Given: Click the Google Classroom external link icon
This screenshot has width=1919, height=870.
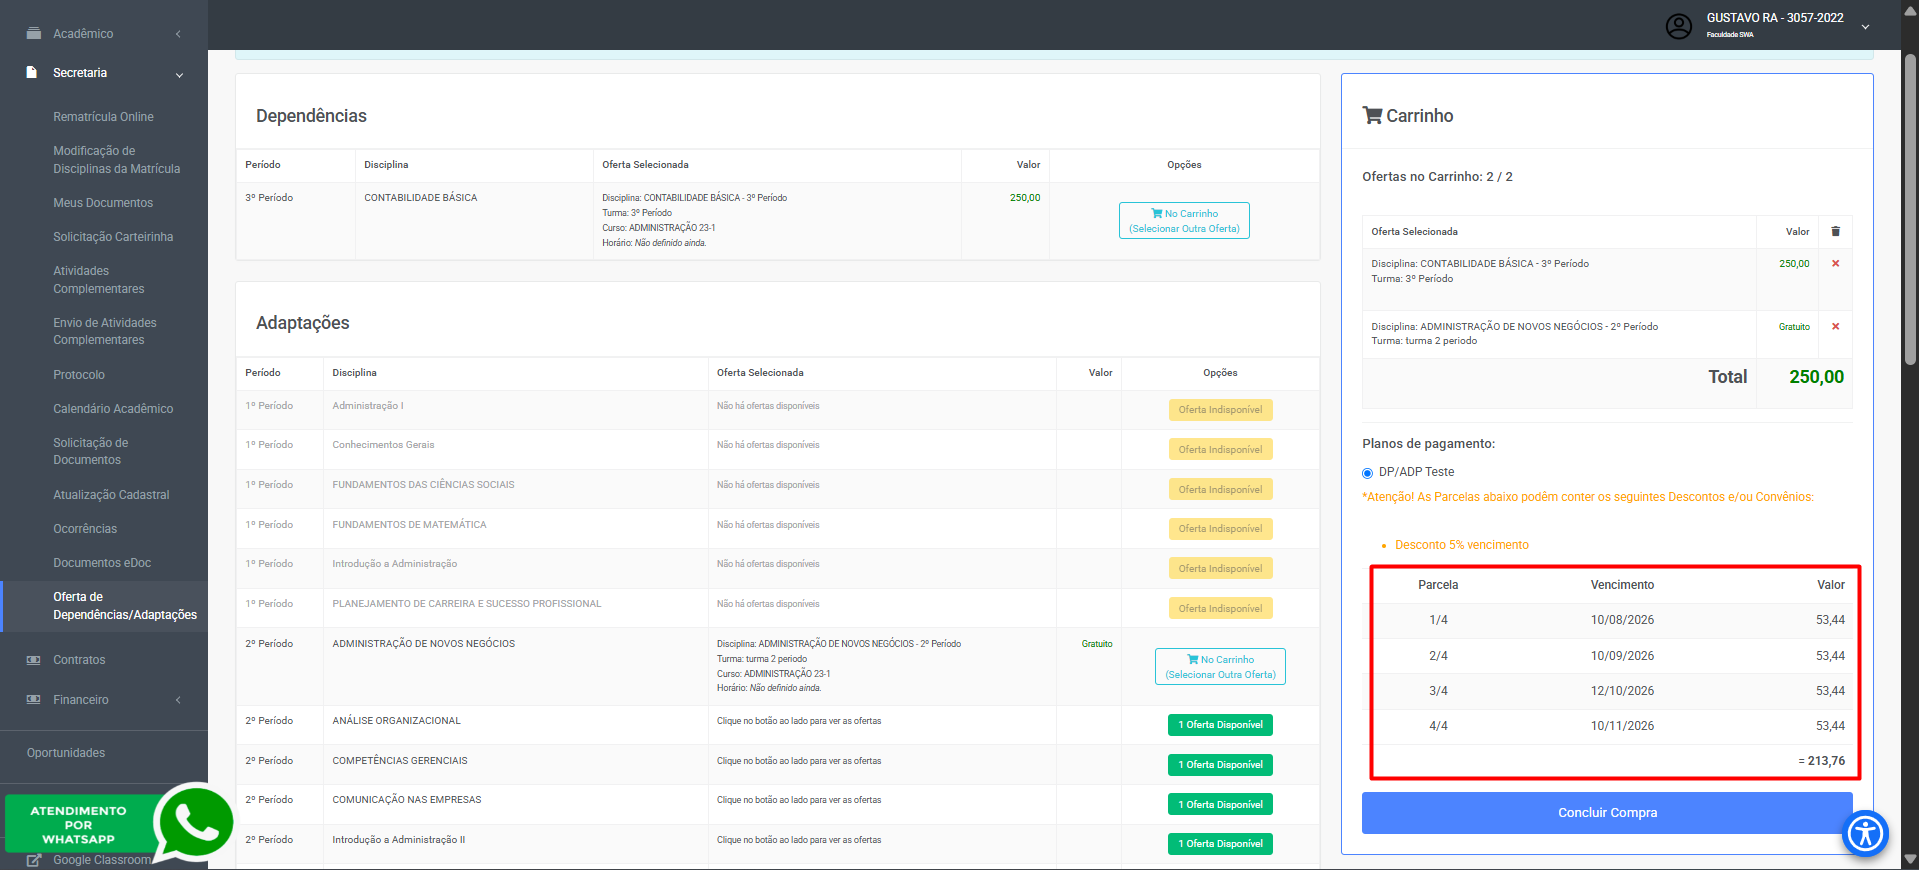Looking at the screenshot, I should coord(34,860).
